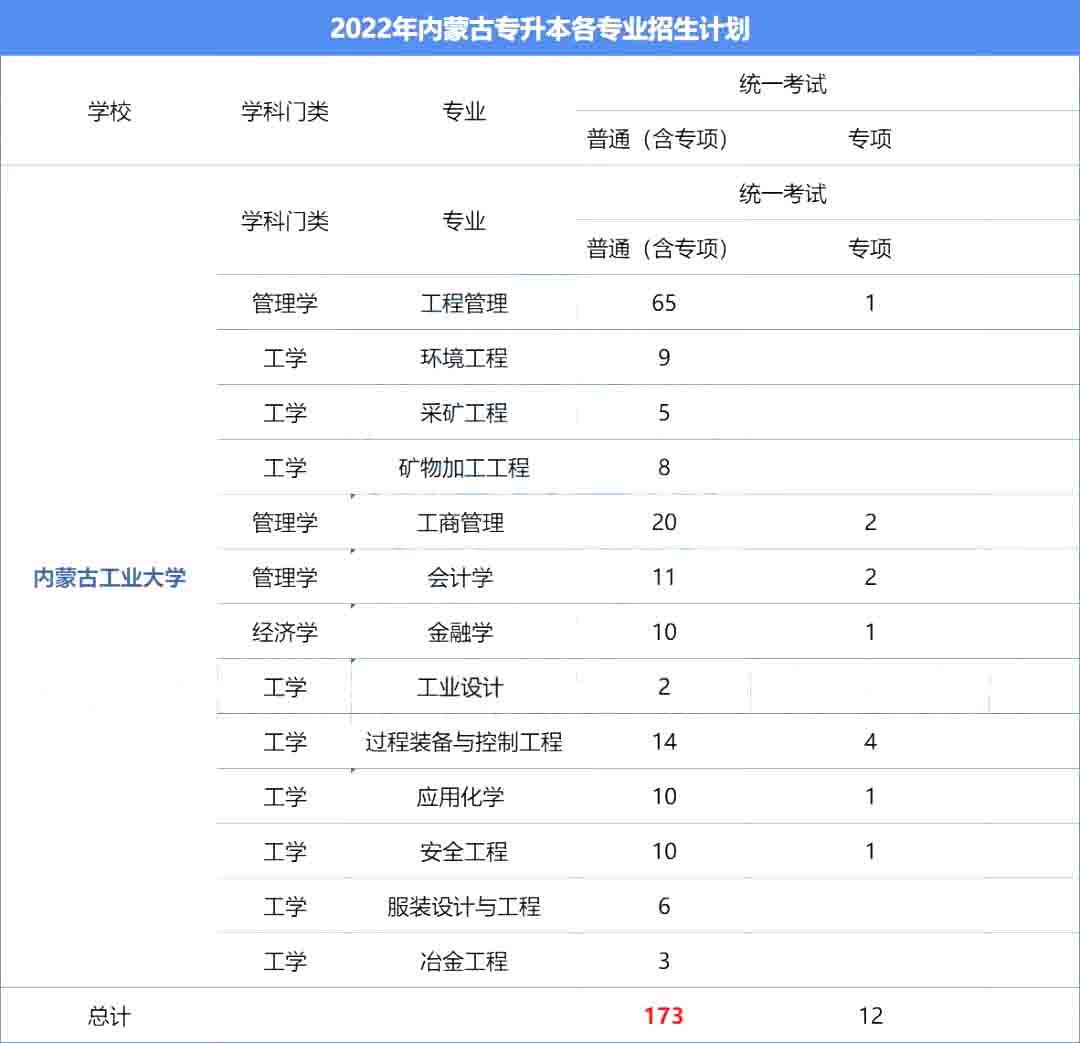Click the 金融学 major cell
Image resolution: width=1080 pixels, height=1043 pixels.
coord(463,632)
